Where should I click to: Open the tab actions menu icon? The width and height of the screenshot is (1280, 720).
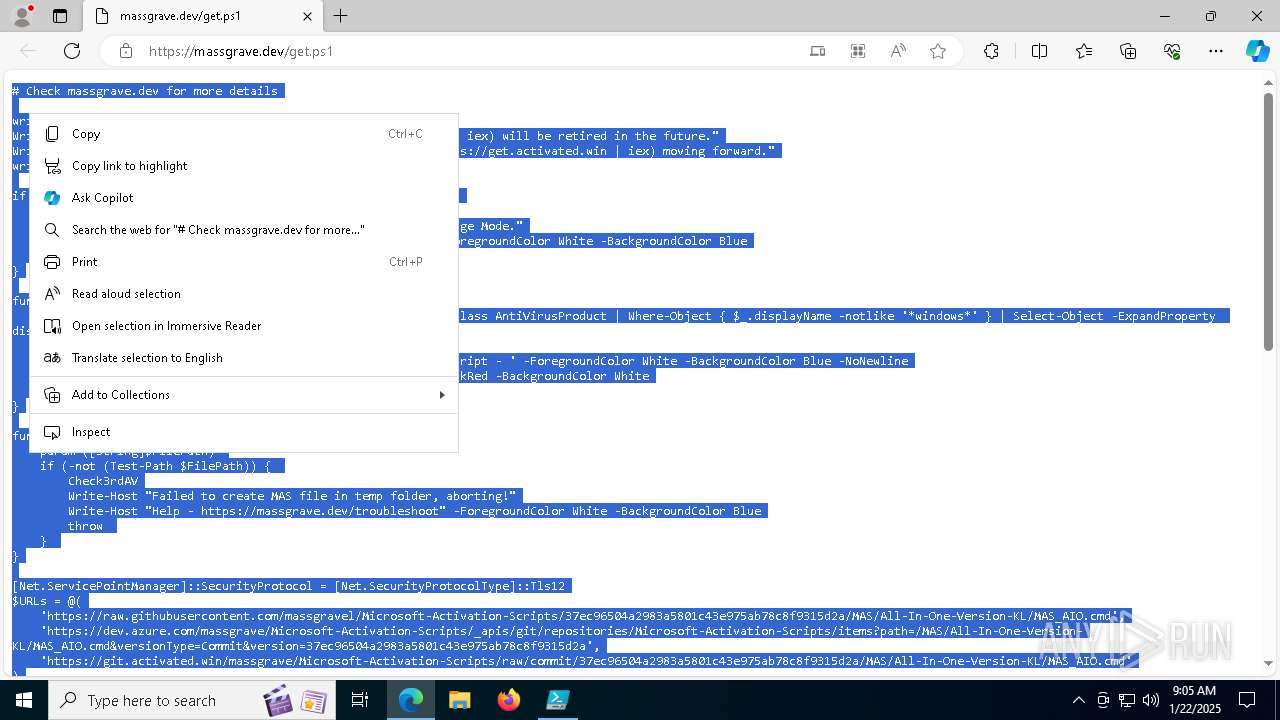[60, 16]
